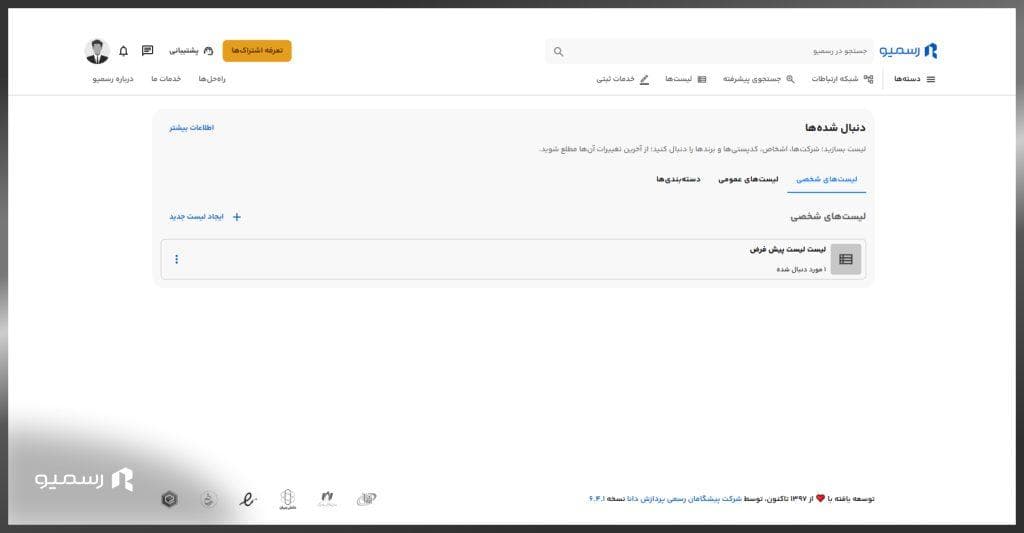Image resolution: width=1024 pixels, height=533 pixels.
Task: Switch to the دسته‌بندی‌ها tab
Action: coord(679,179)
